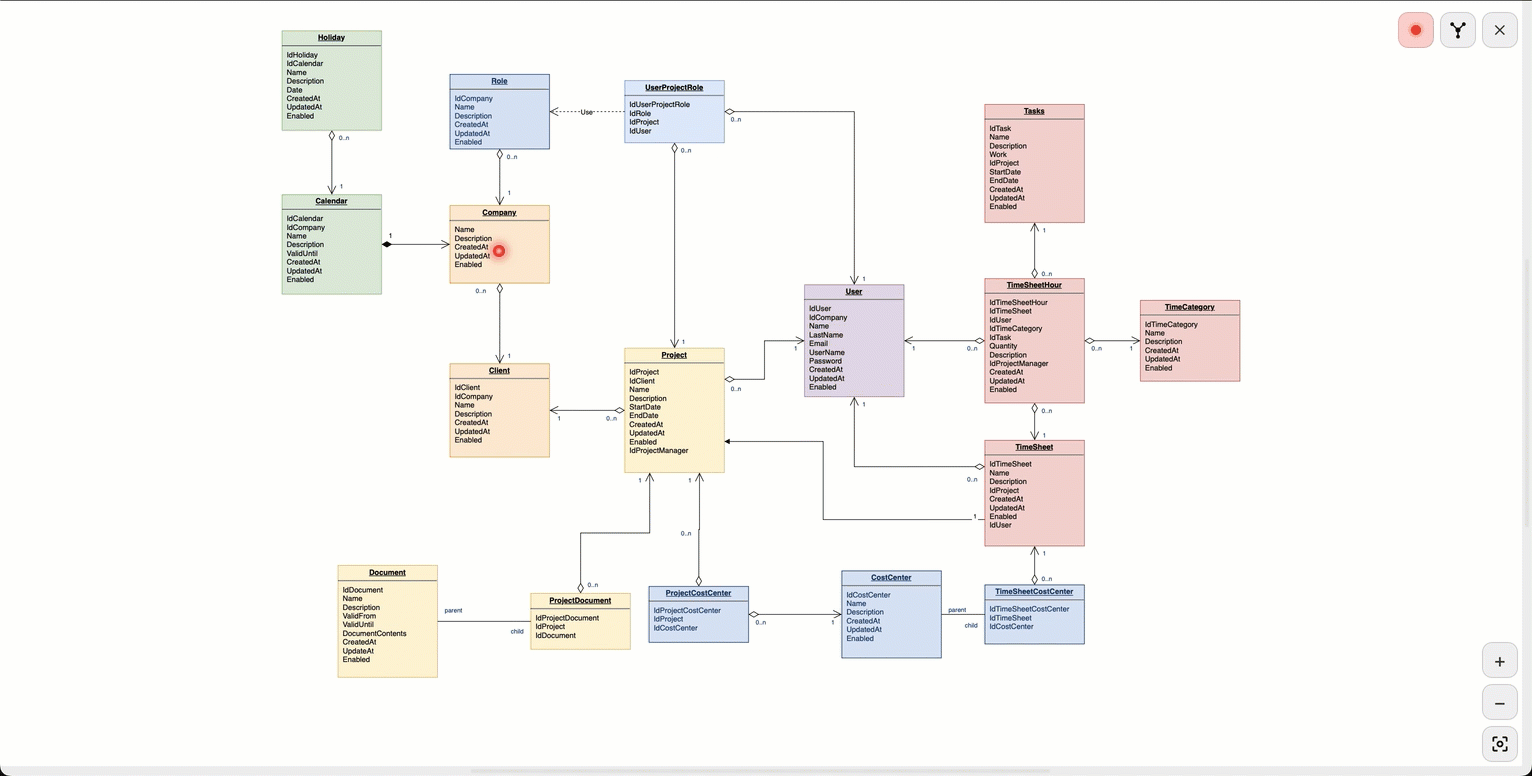Viewport: 1532px width, 776px height.
Task: Click the red record button
Action: pyautogui.click(x=1415, y=30)
